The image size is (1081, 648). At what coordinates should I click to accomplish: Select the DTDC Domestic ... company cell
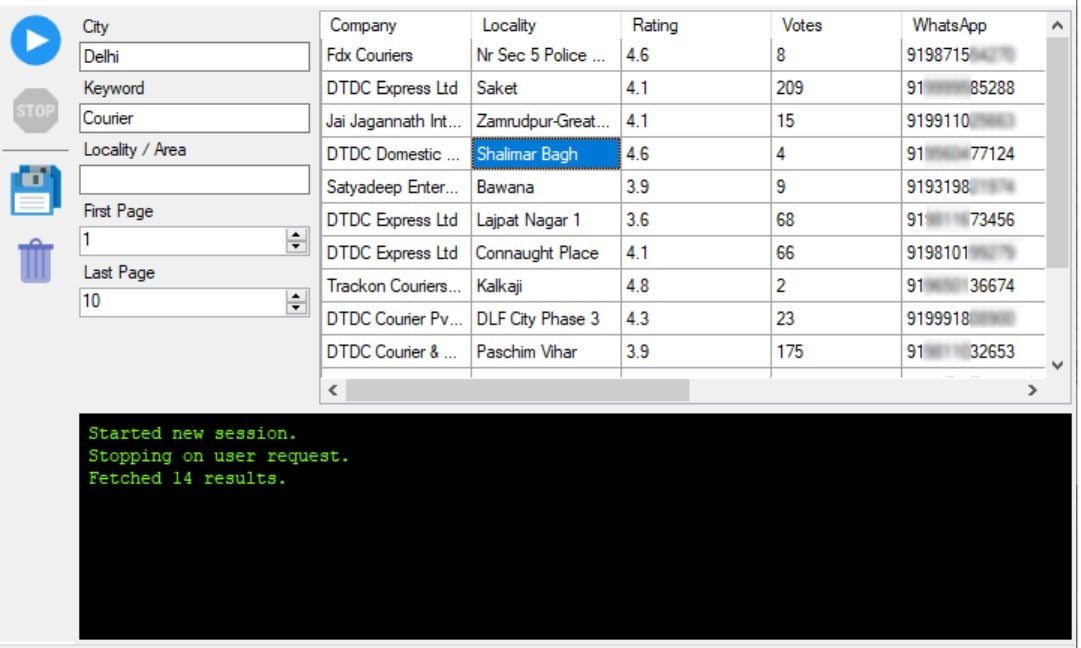[396, 154]
